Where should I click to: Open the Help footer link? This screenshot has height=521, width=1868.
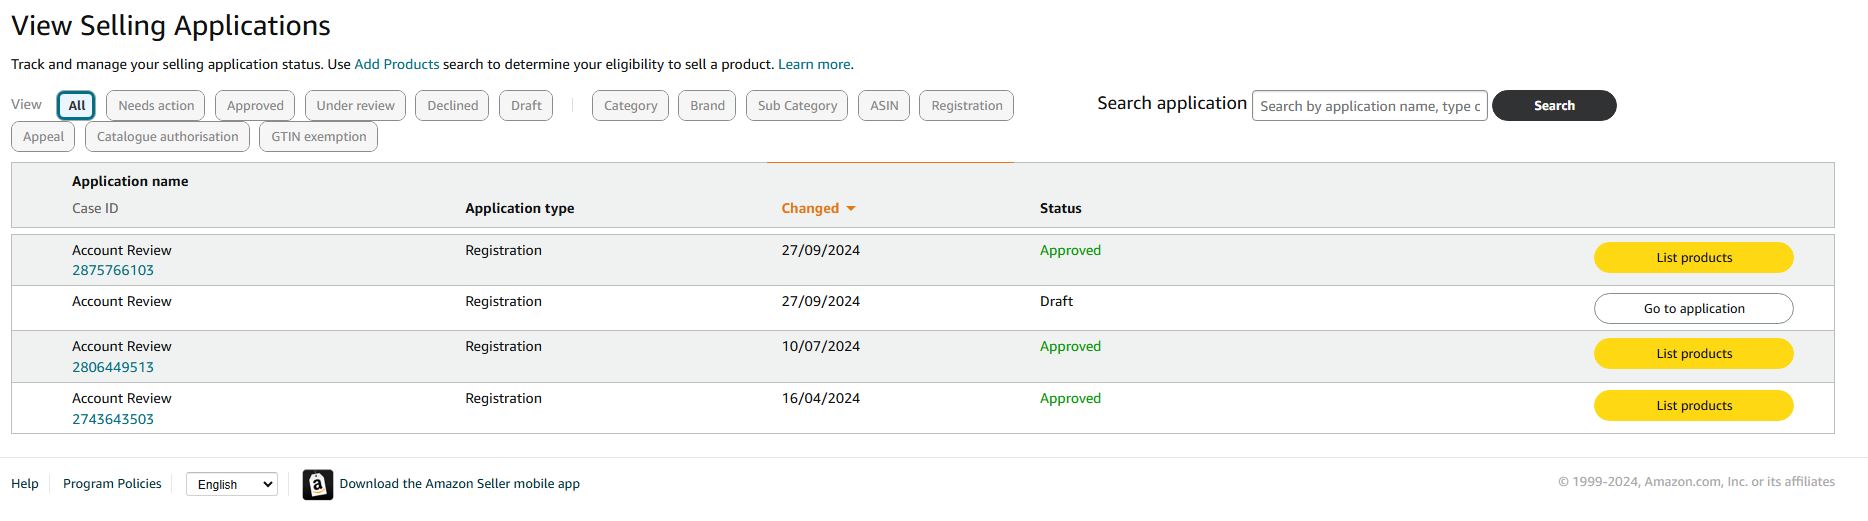pos(25,484)
